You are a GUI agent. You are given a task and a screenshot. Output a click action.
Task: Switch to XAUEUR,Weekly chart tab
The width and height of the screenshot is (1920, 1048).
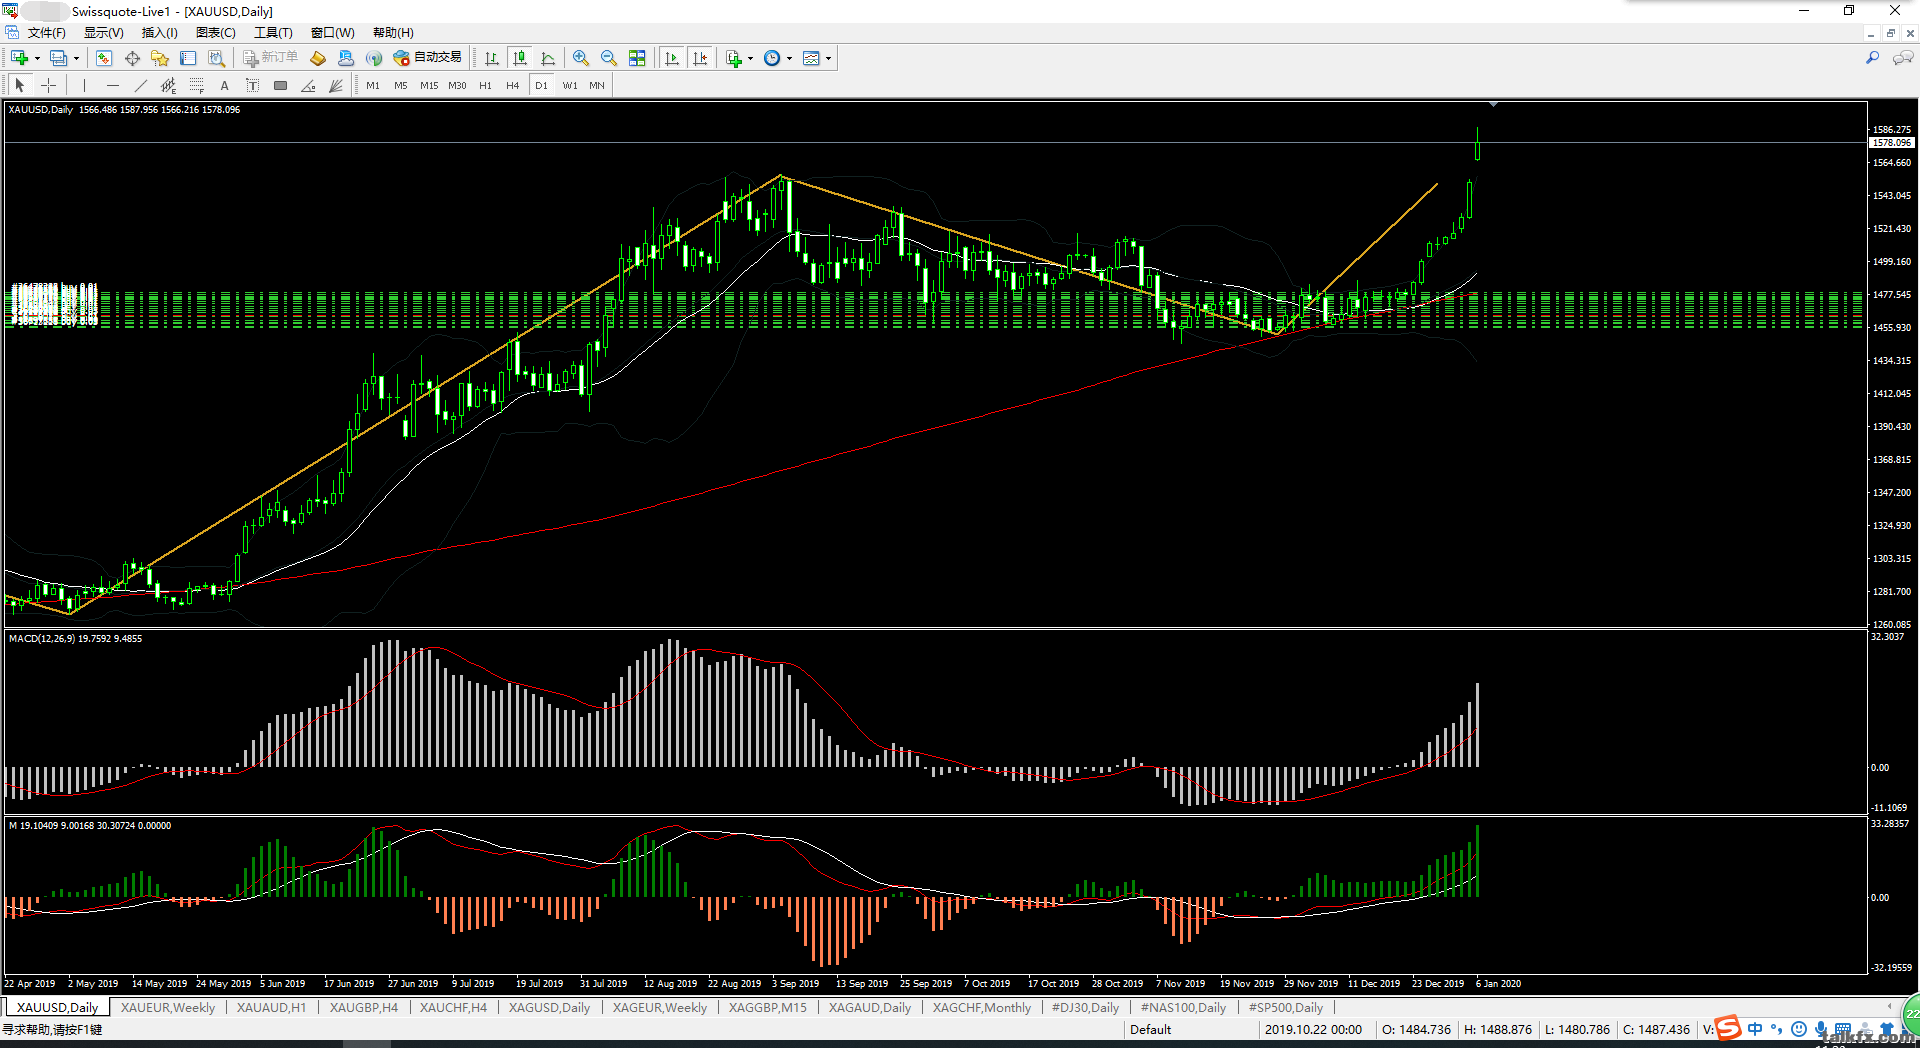coord(168,1007)
